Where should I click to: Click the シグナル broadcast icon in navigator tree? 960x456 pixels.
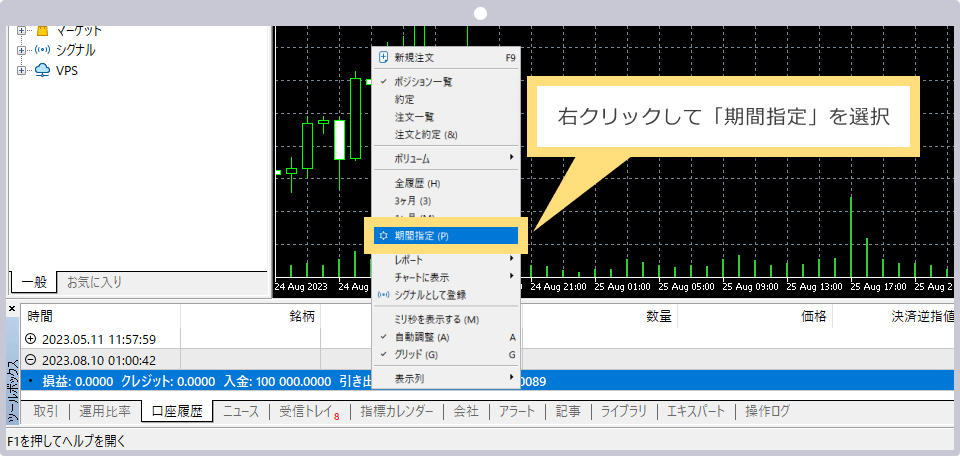pos(43,50)
